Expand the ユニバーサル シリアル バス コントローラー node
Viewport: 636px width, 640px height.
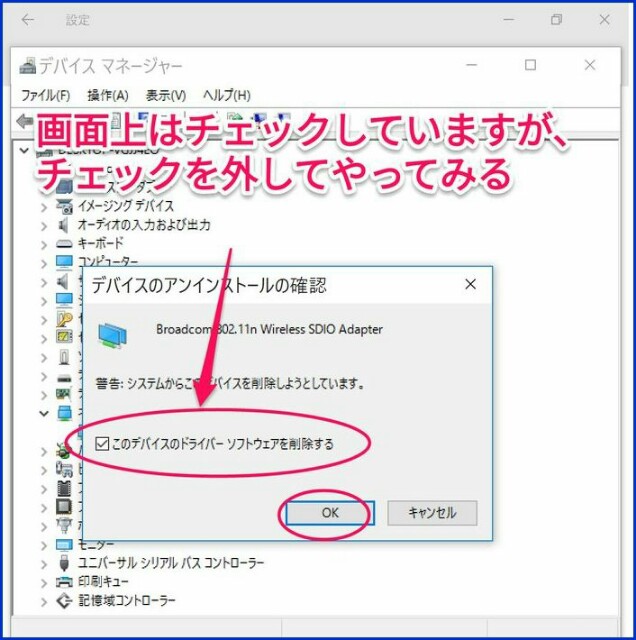pos(44,564)
